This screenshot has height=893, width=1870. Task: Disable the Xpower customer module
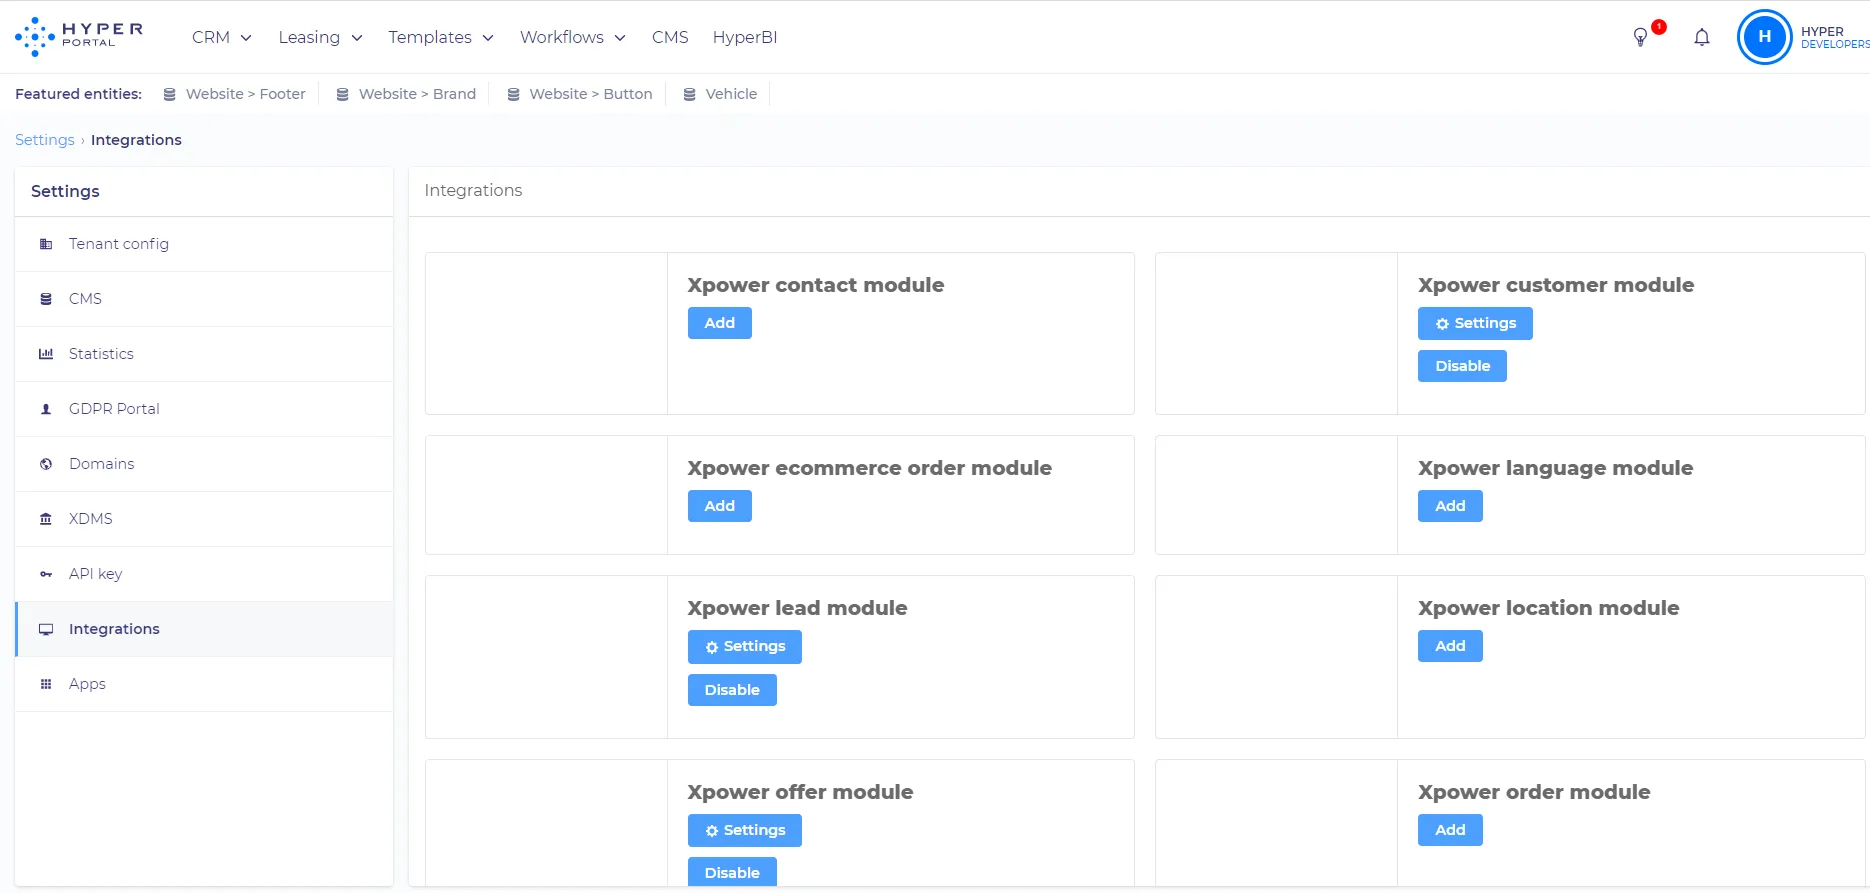[1462, 366]
